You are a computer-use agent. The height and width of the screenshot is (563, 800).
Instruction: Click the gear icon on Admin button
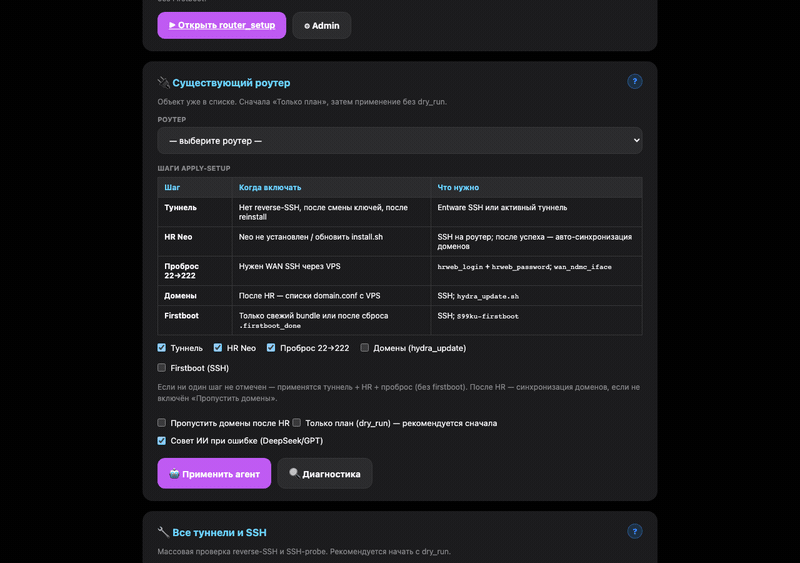[x=307, y=26]
